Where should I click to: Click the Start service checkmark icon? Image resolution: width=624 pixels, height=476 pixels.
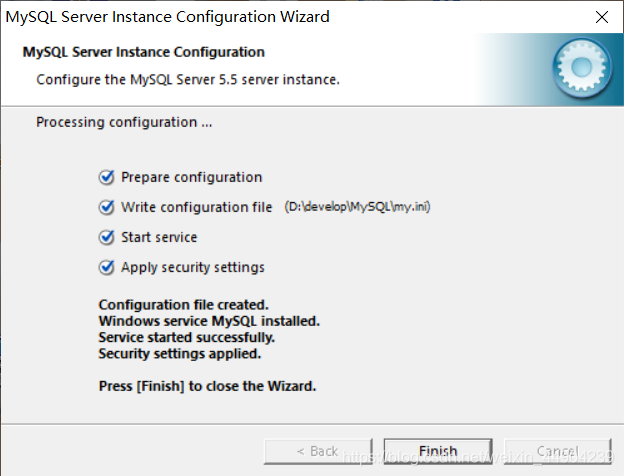point(107,237)
